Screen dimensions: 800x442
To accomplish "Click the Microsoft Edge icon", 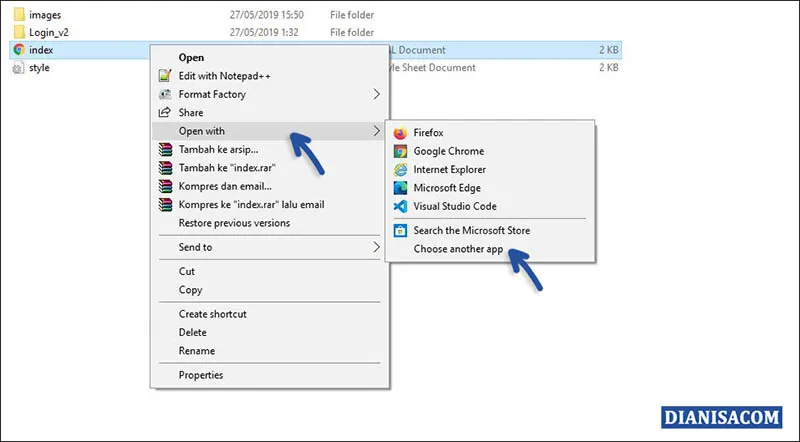I will pos(401,188).
